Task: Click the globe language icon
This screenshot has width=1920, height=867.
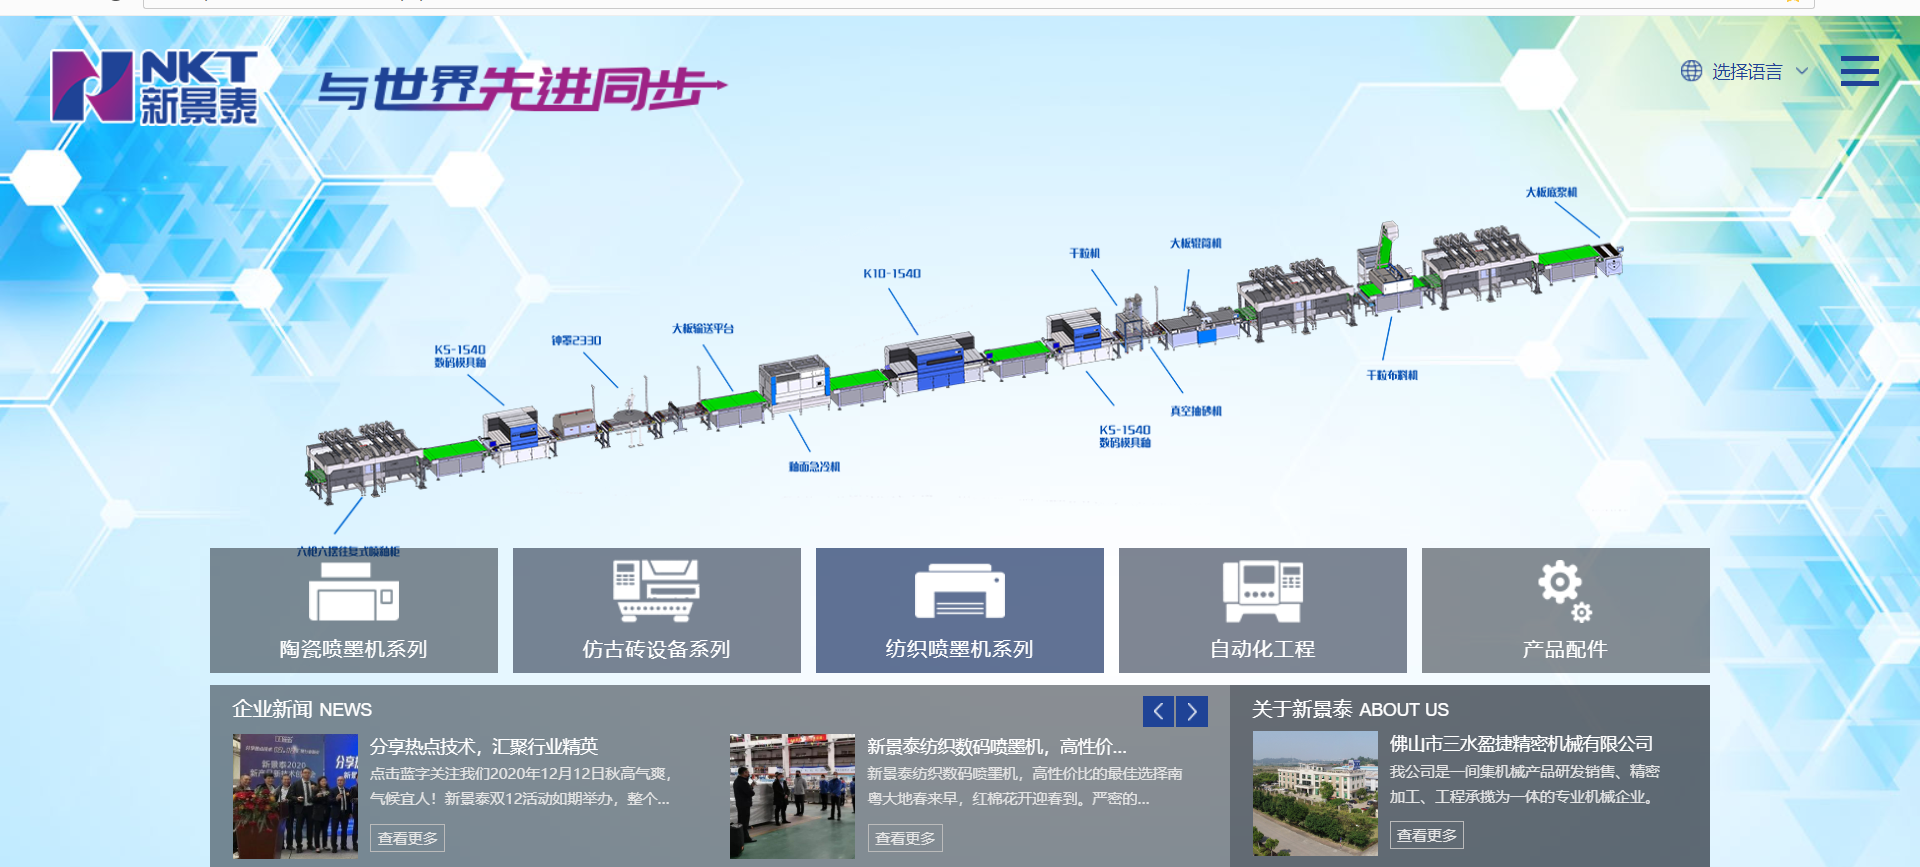Action: tap(1691, 71)
